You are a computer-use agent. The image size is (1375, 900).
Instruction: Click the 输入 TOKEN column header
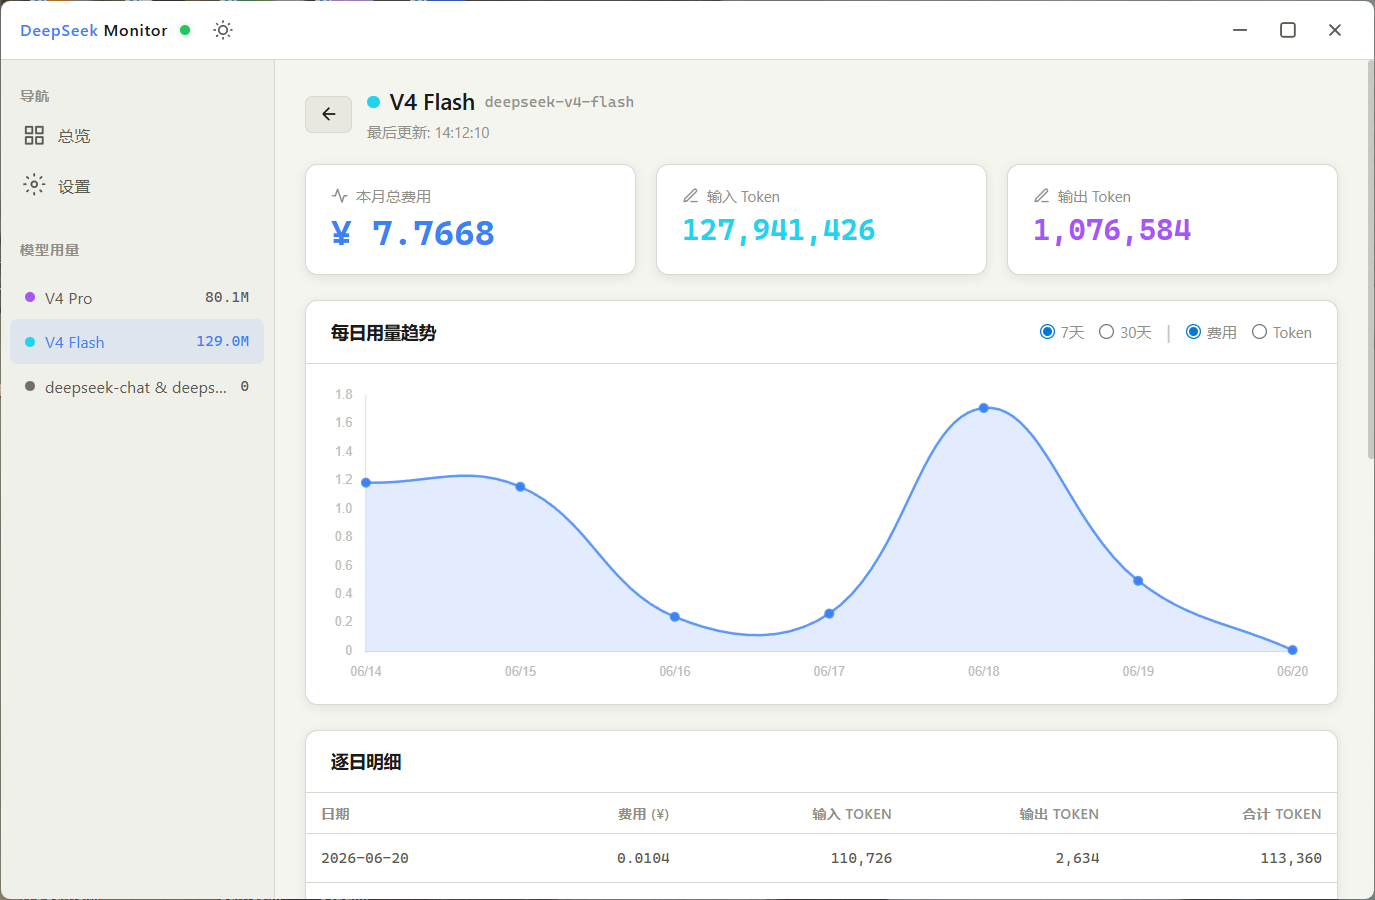click(852, 814)
